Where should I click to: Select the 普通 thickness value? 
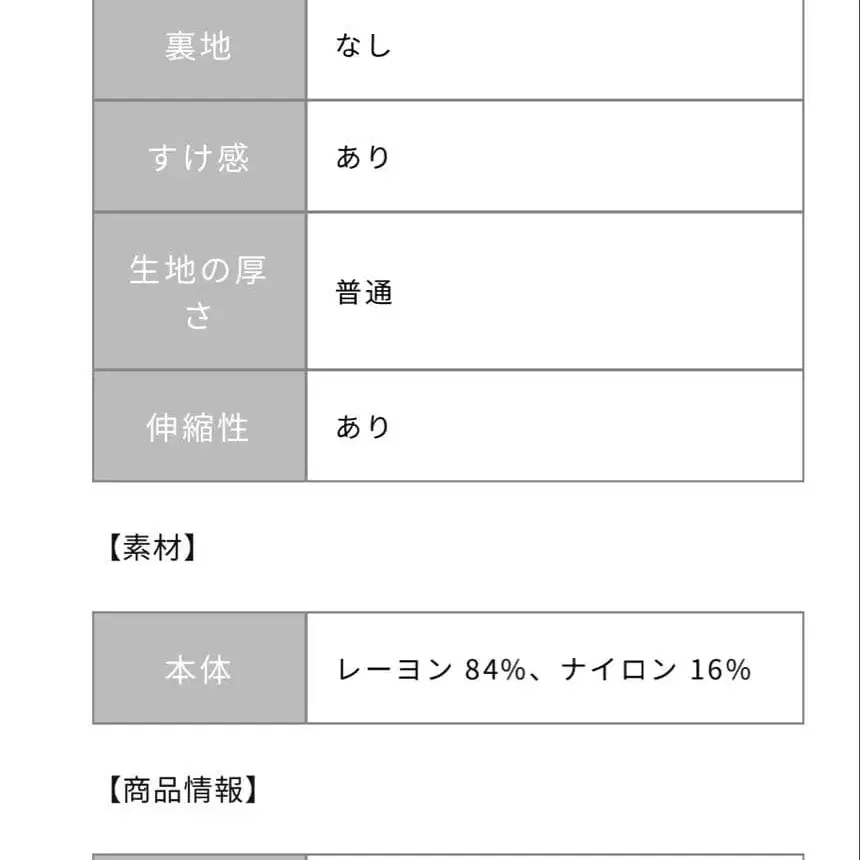(x=364, y=293)
